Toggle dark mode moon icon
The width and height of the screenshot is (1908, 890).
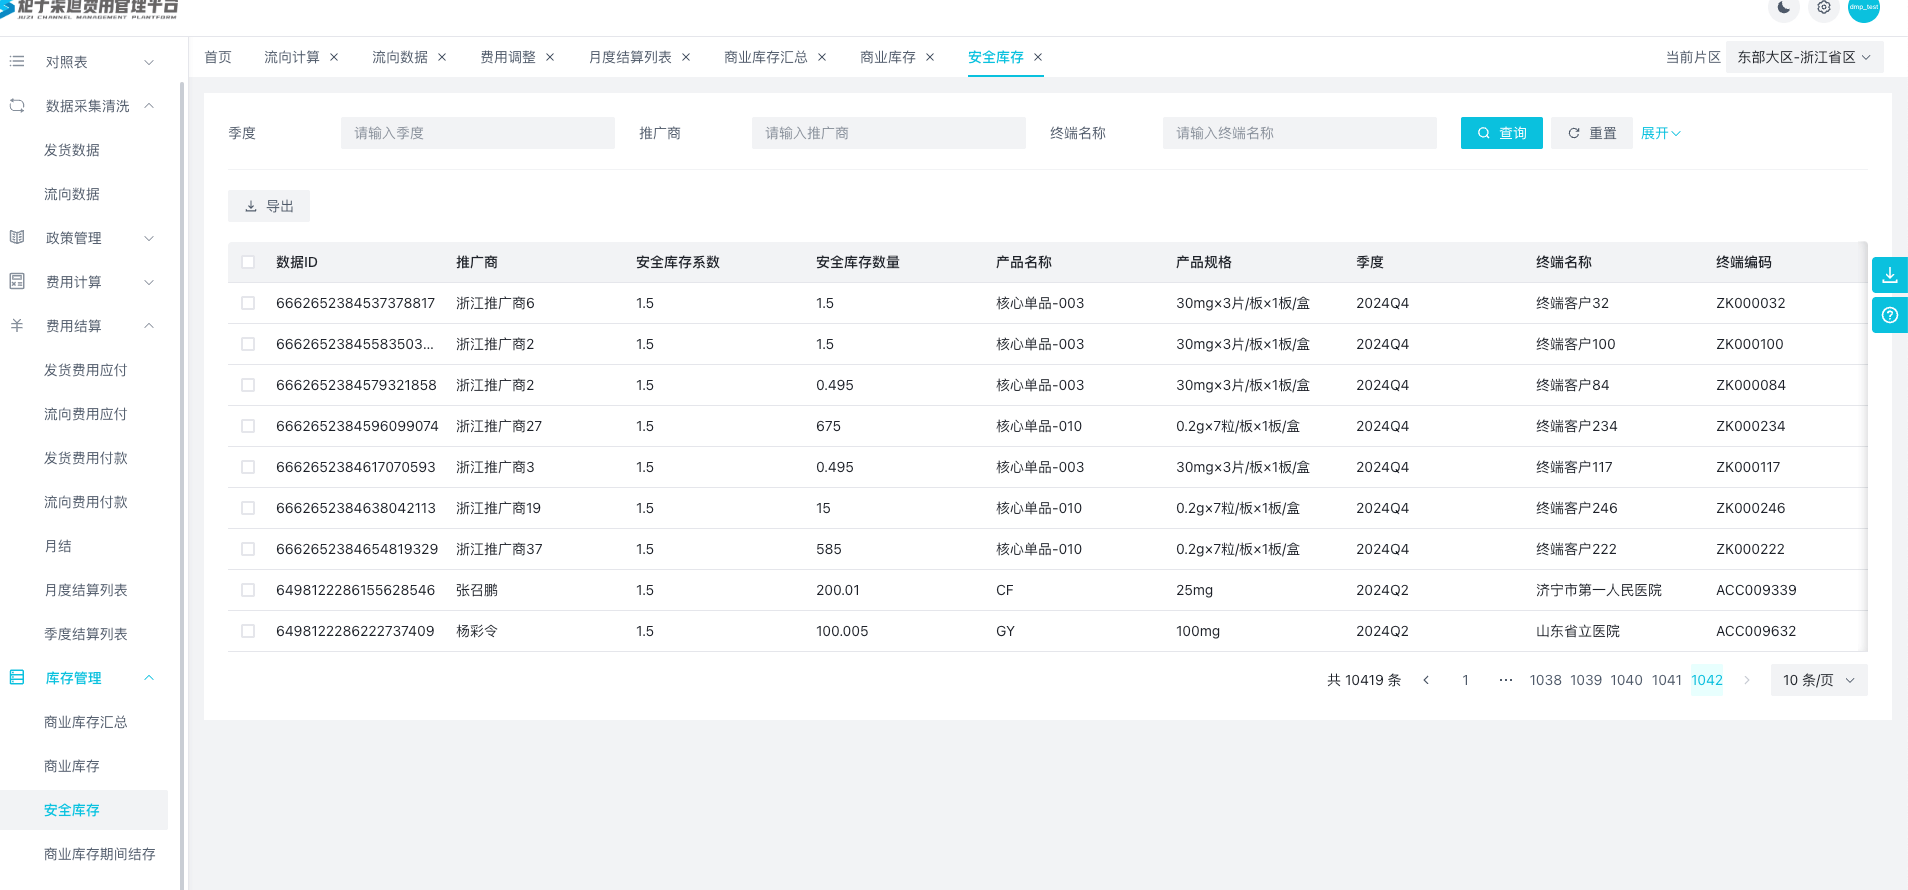coord(1784,8)
